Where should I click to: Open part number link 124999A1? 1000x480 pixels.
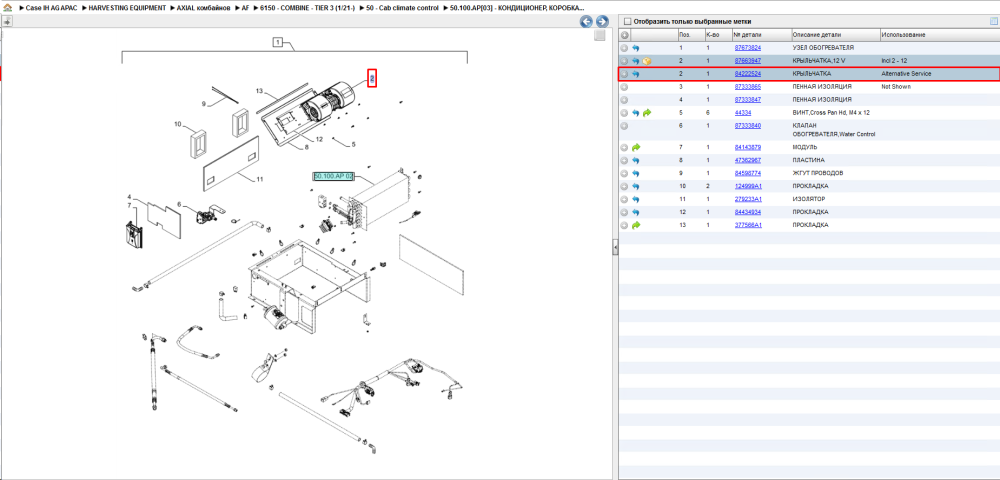pos(748,186)
